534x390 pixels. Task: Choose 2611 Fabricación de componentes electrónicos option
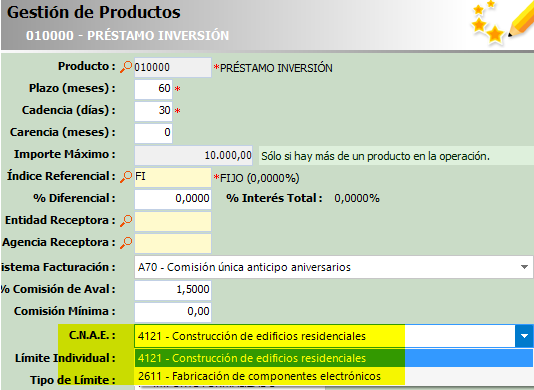click(334, 376)
